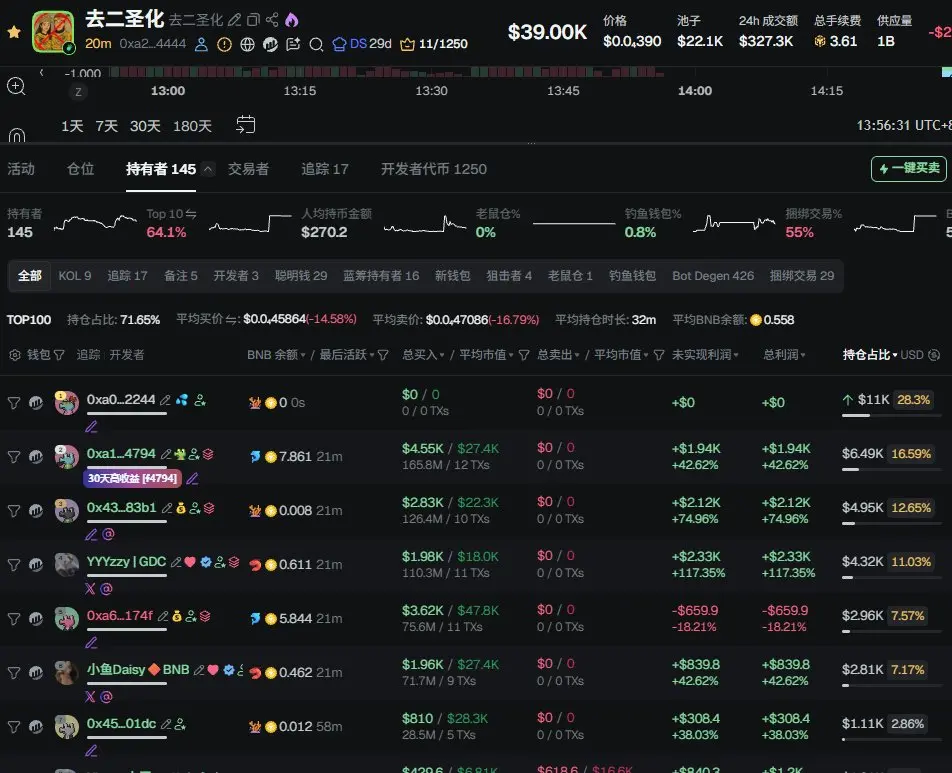Select the 30天 chart range
The image size is (952, 773).
tap(145, 126)
